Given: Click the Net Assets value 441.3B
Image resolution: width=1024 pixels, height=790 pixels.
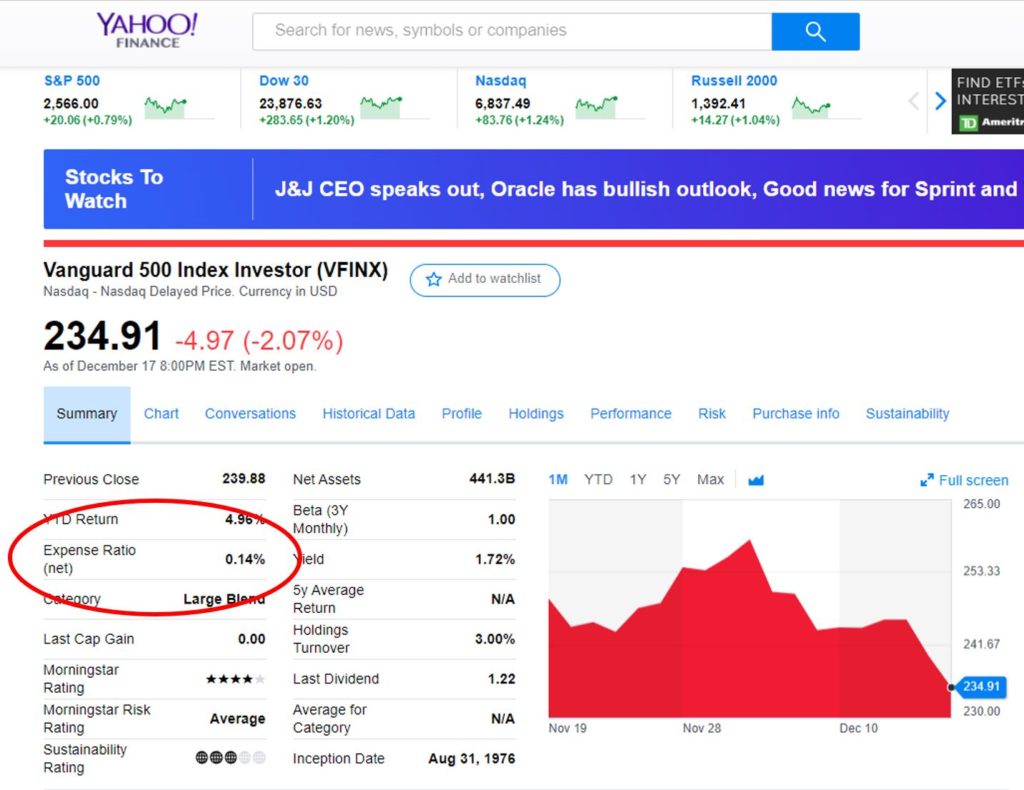Looking at the screenshot, I should point(492,479).
